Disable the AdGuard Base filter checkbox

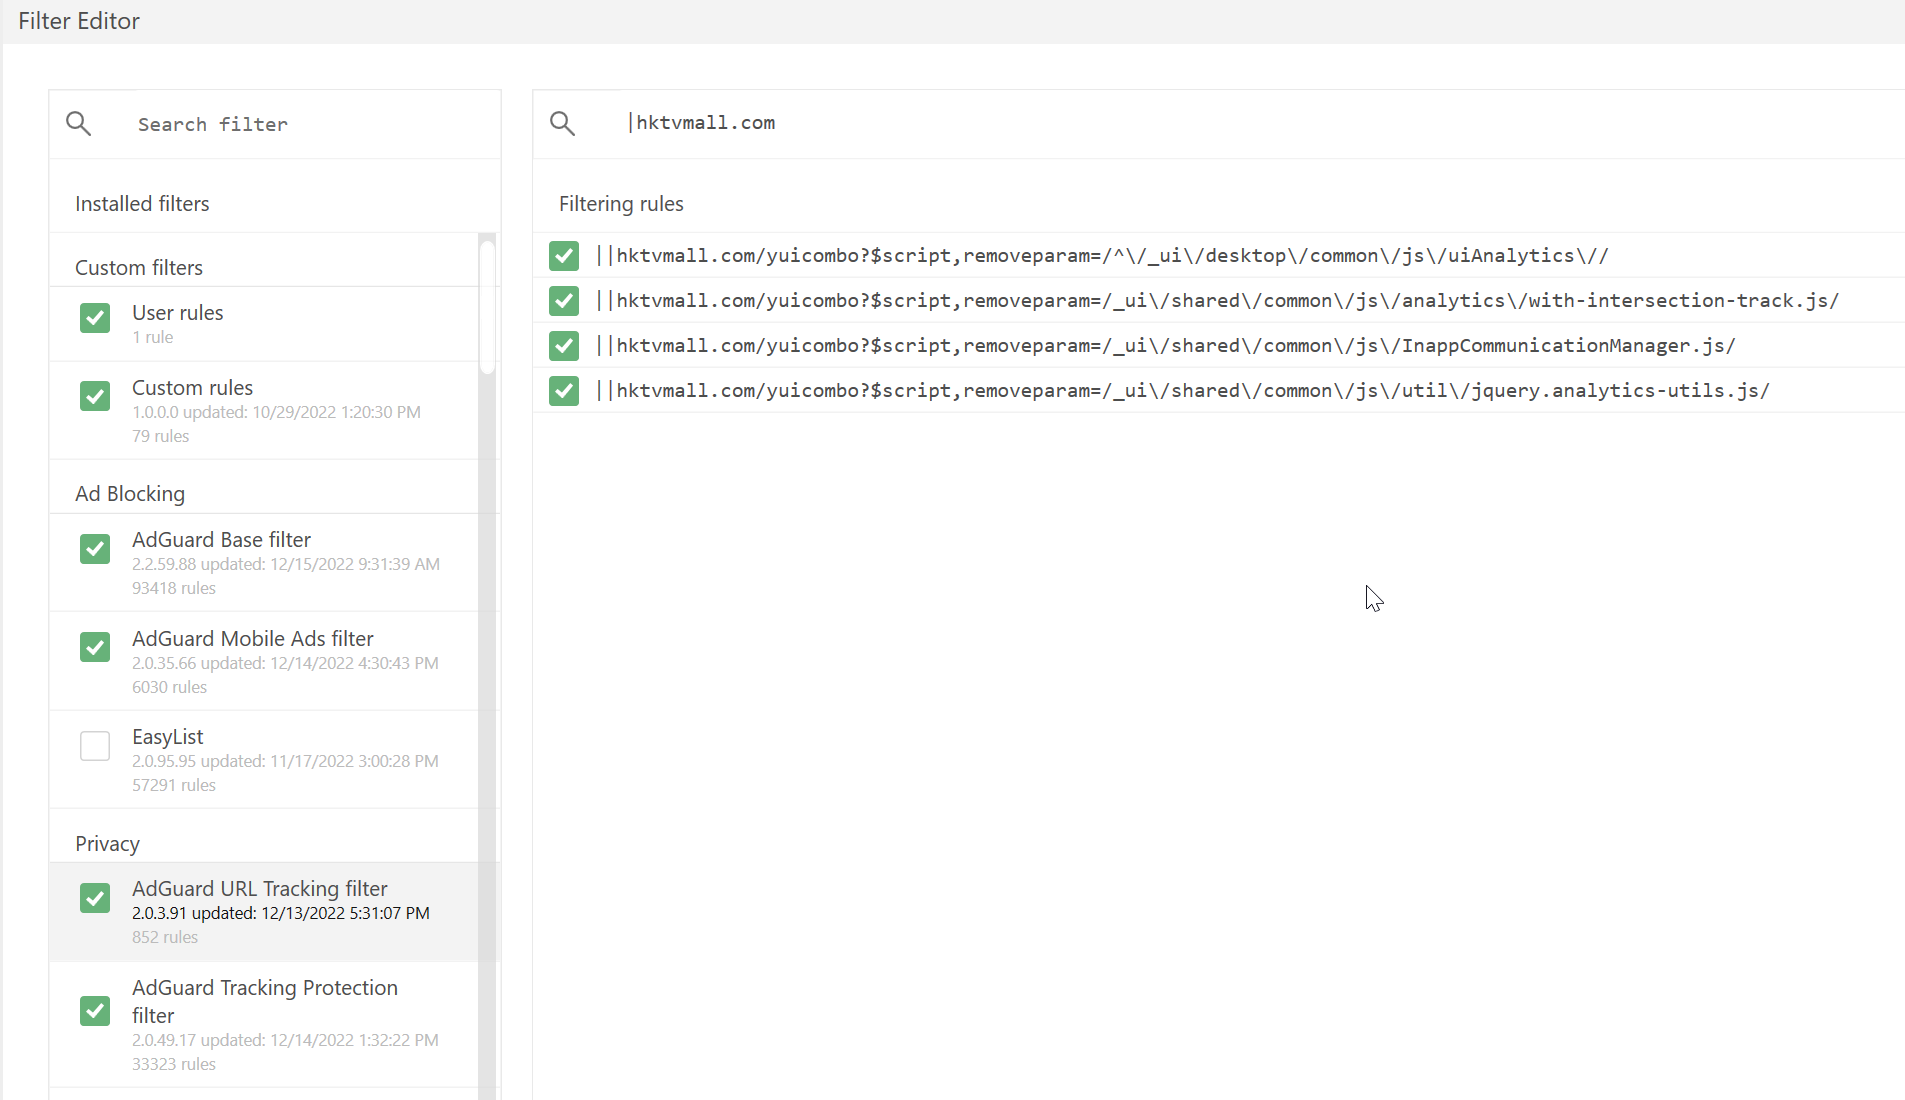pyautogui.click(x=95, y=549)
